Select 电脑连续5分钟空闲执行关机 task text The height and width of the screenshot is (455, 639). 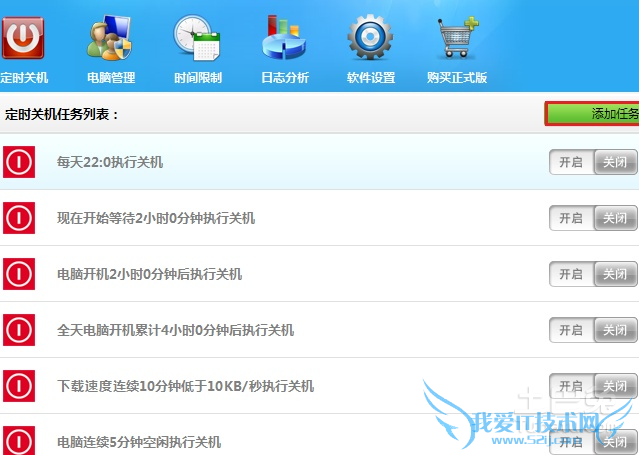[x=139, y=442]
